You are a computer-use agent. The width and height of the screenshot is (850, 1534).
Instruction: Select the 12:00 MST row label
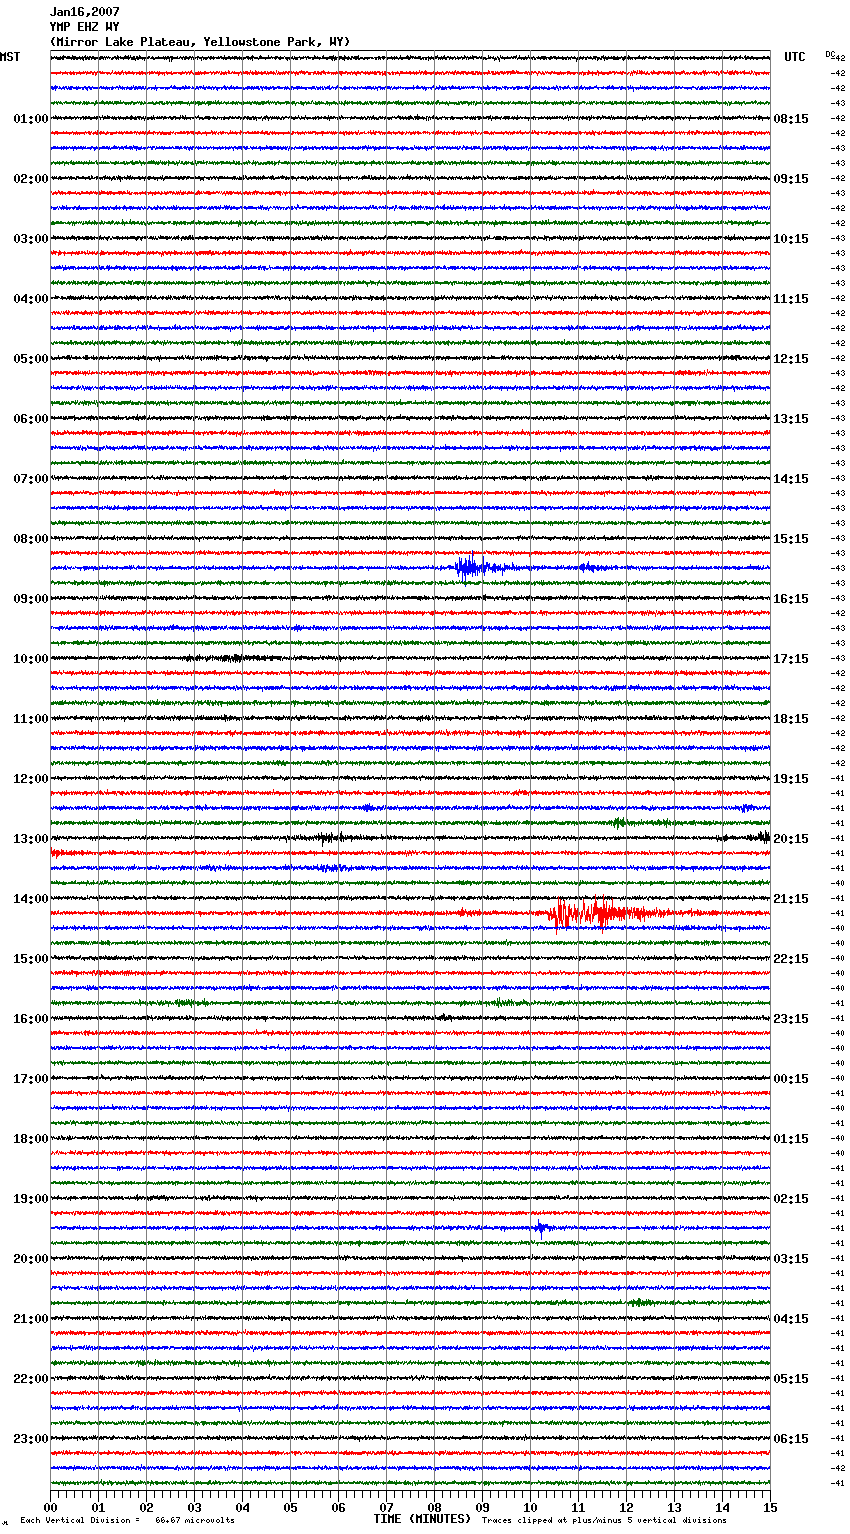point(31,779)
